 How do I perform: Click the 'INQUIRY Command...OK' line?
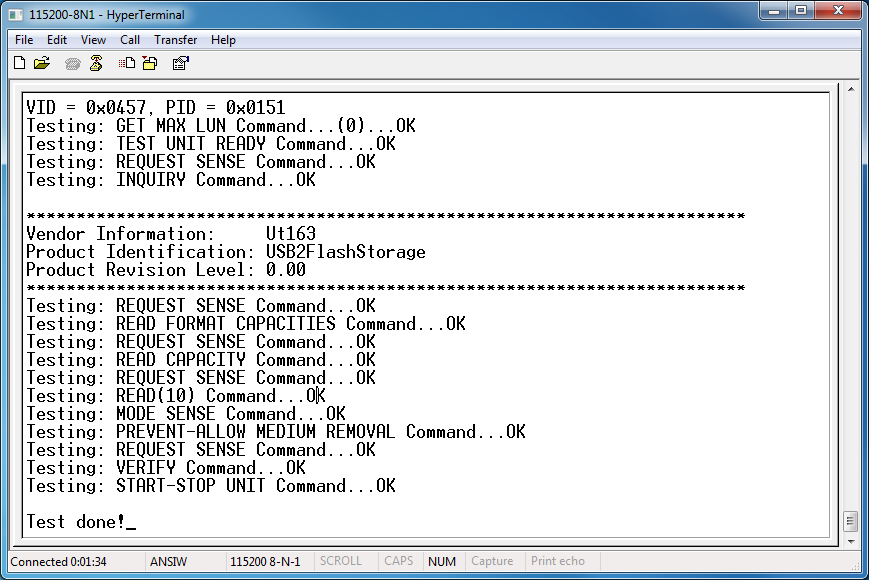click(x=171, y=180)
